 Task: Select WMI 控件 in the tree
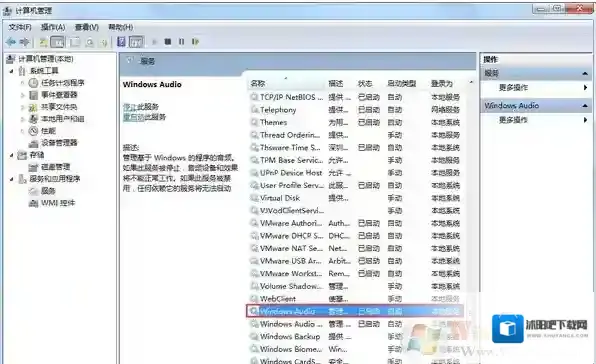58,203
